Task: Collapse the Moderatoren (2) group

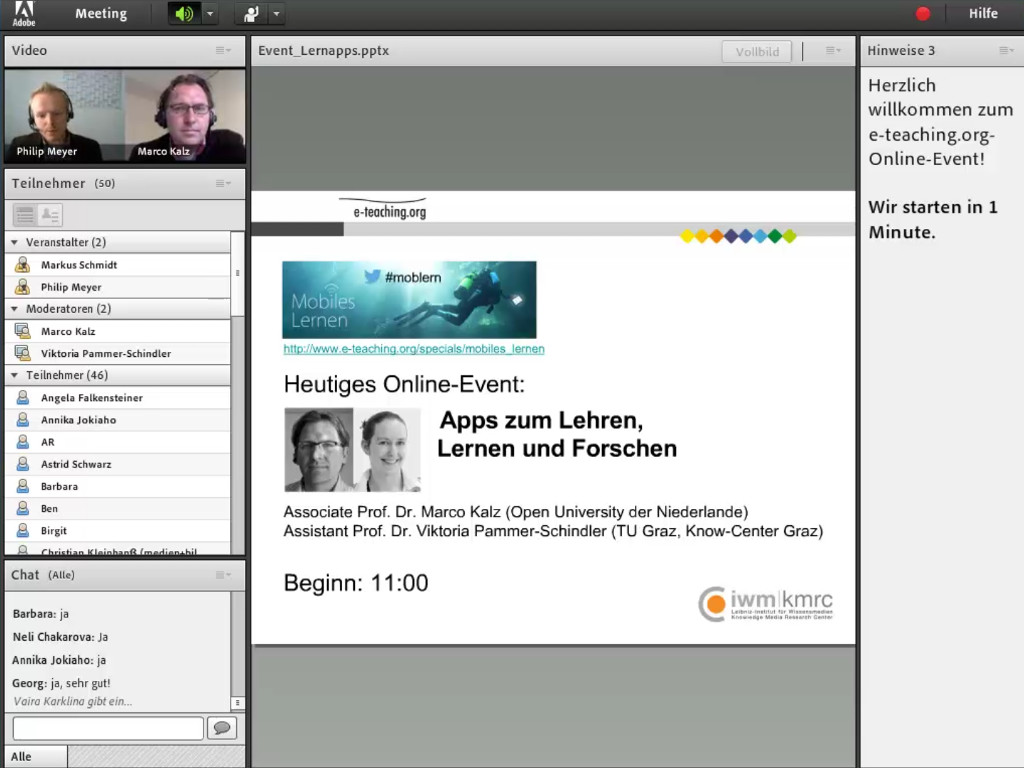Action: tap(14, 309)
